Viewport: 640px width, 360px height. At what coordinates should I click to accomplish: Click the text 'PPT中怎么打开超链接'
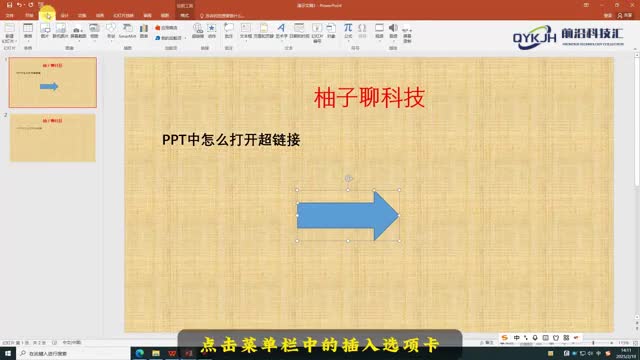click(231, 140)
